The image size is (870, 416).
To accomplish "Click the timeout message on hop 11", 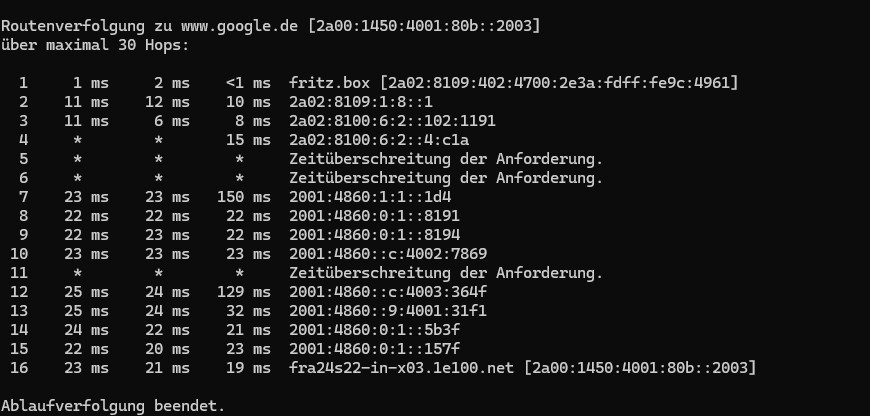I will point(446,272).
